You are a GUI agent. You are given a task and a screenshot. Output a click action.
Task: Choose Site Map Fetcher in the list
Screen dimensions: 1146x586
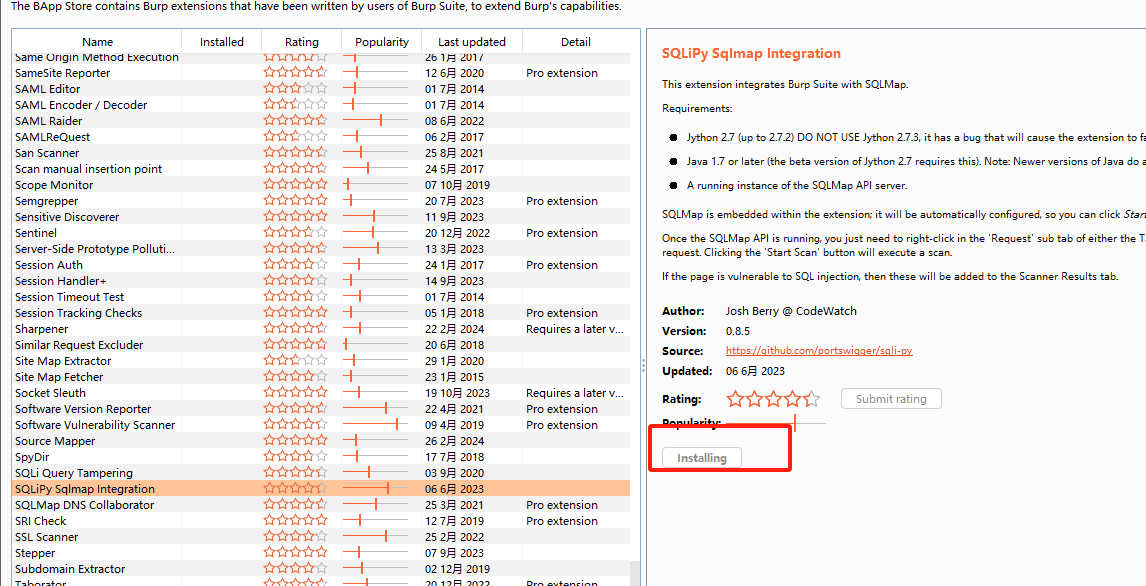point(322,377)
